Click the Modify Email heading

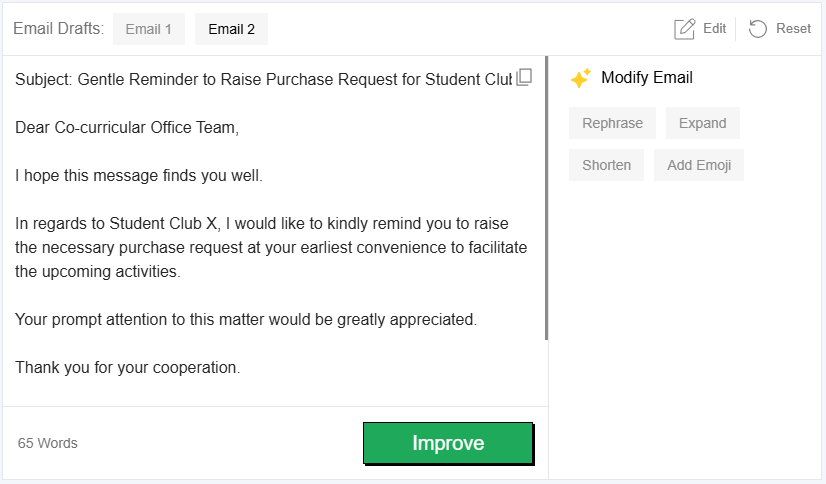point(646,78)
